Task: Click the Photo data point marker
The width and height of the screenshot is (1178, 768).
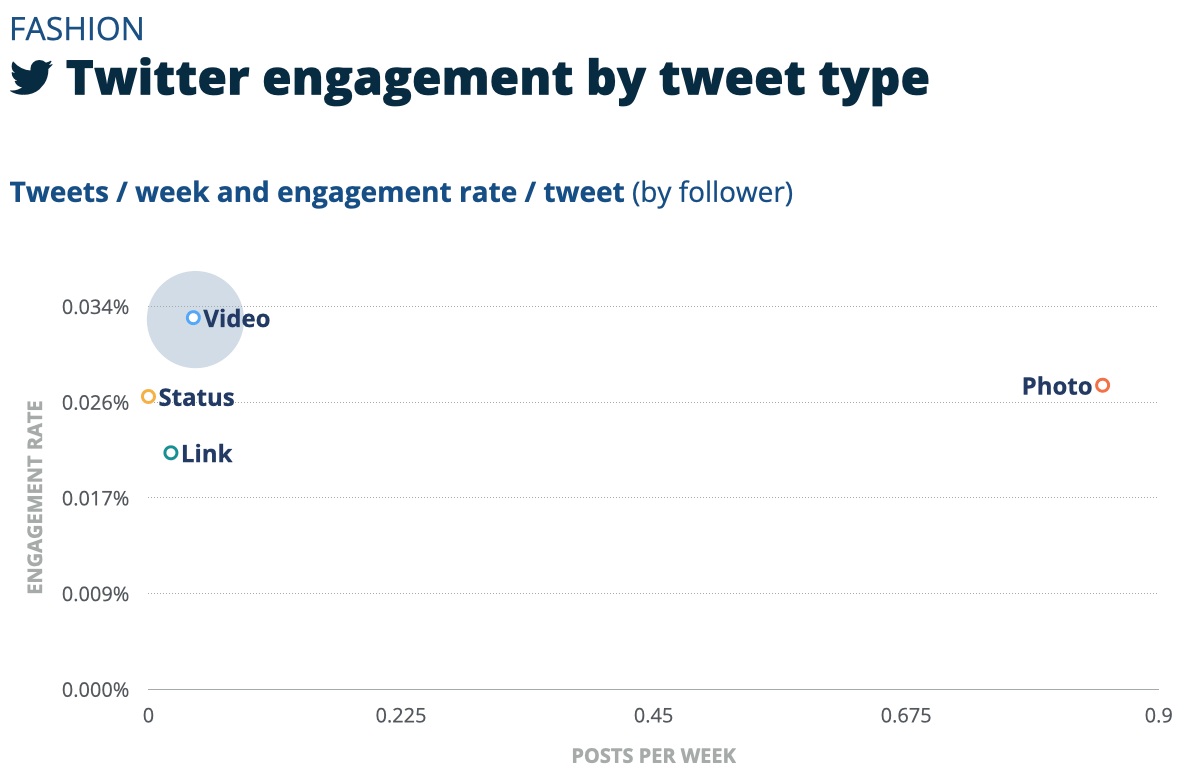Action: [x=1102, y=386]
